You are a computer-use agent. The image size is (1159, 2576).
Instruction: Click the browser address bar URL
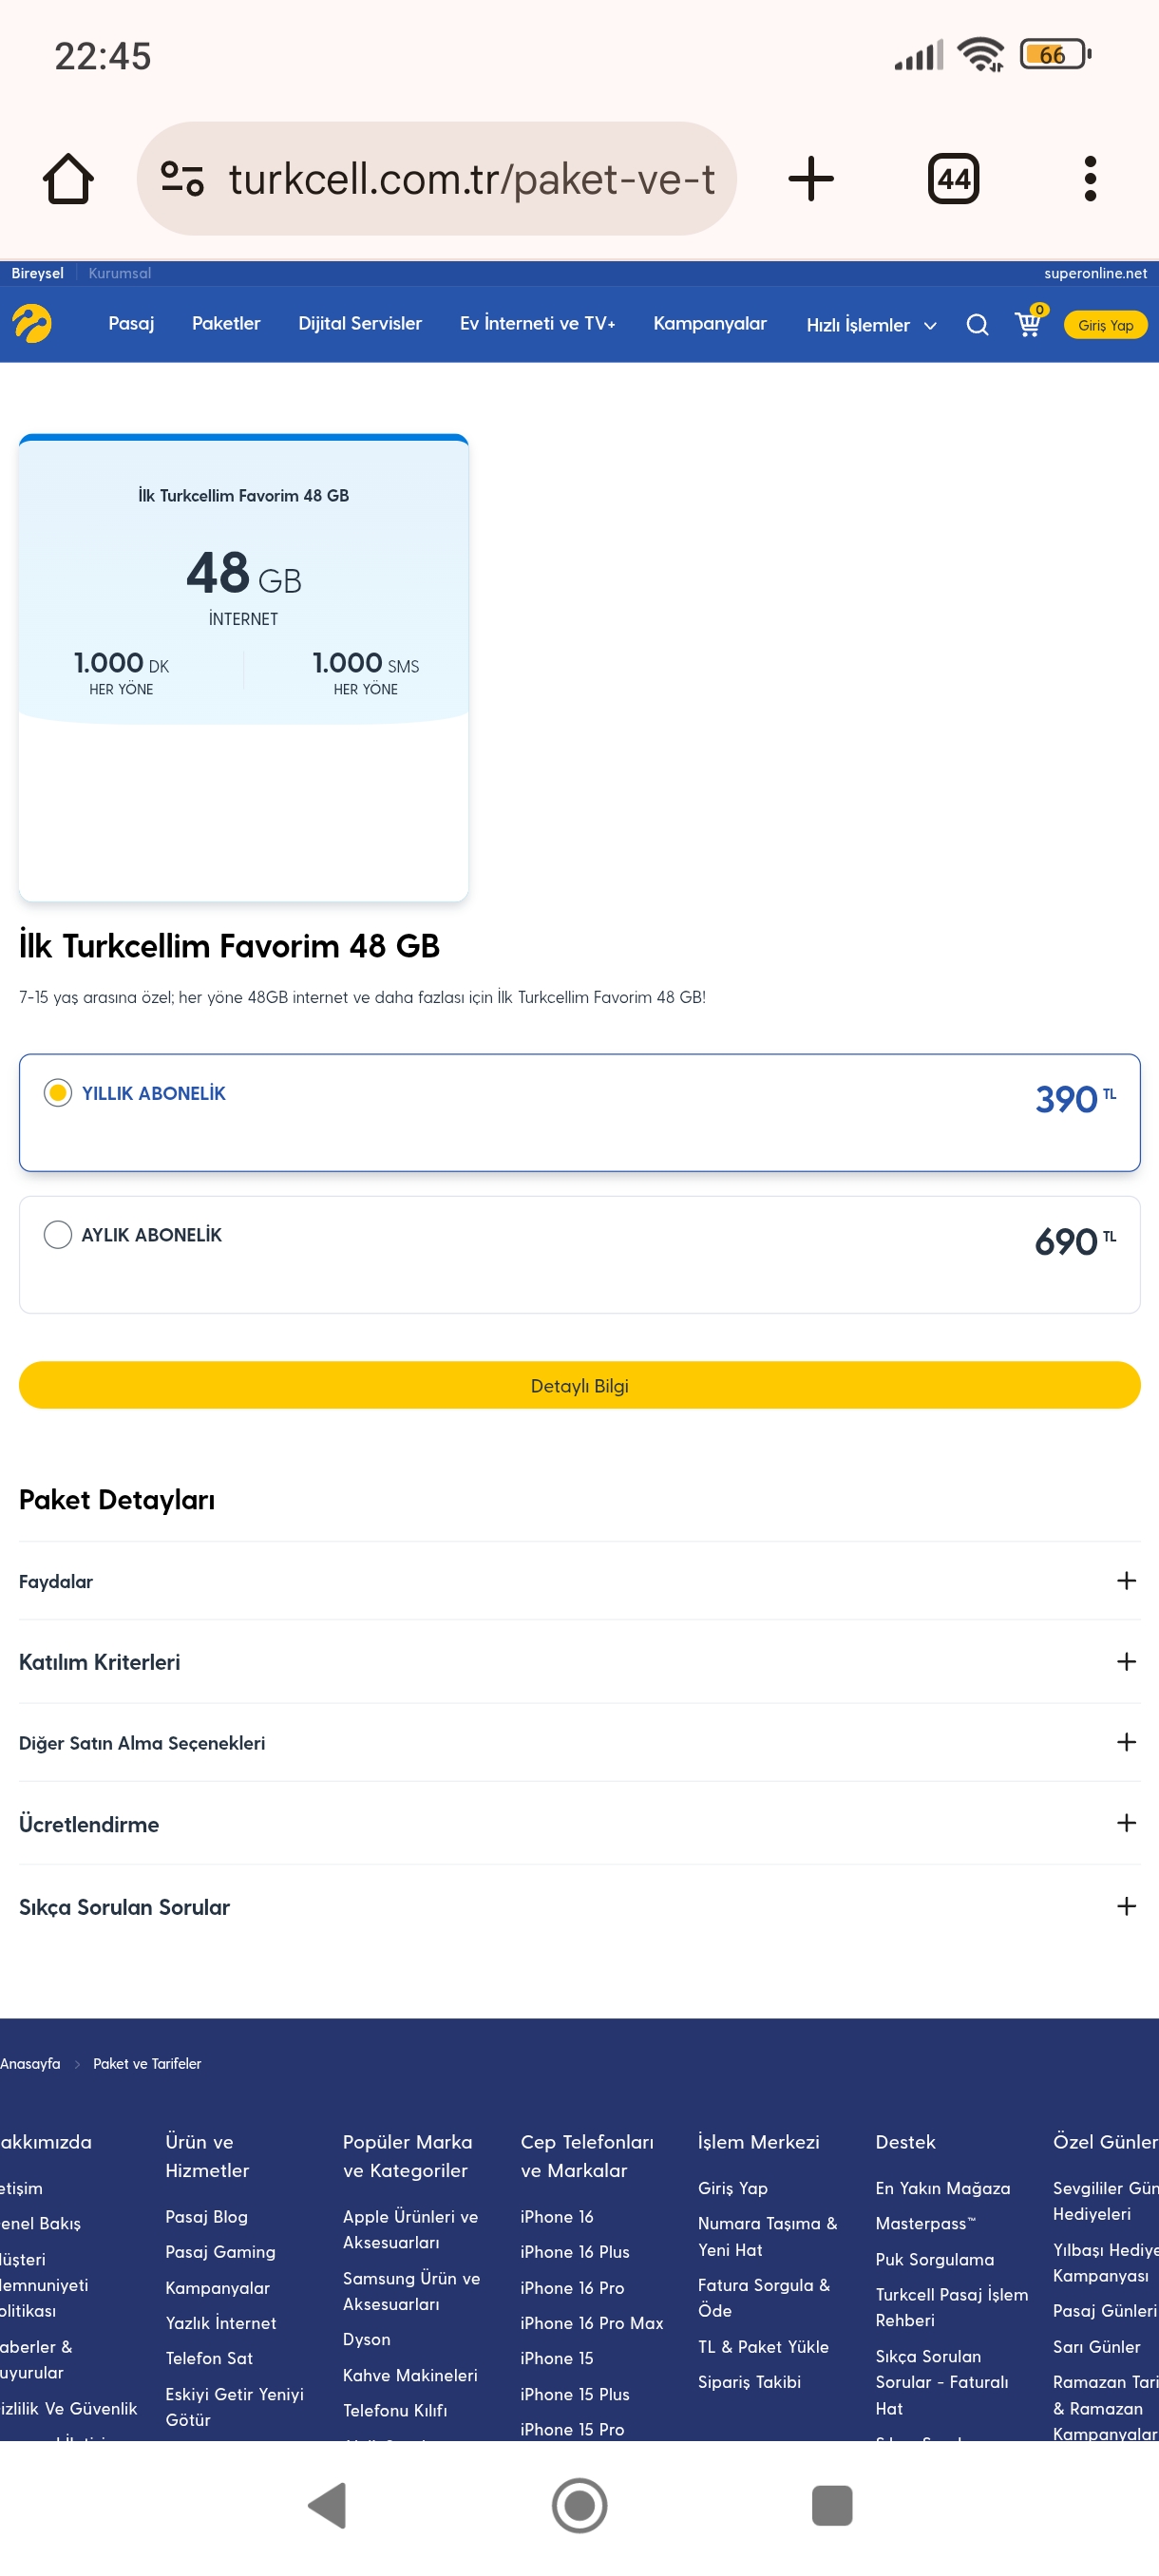point(471,179)
